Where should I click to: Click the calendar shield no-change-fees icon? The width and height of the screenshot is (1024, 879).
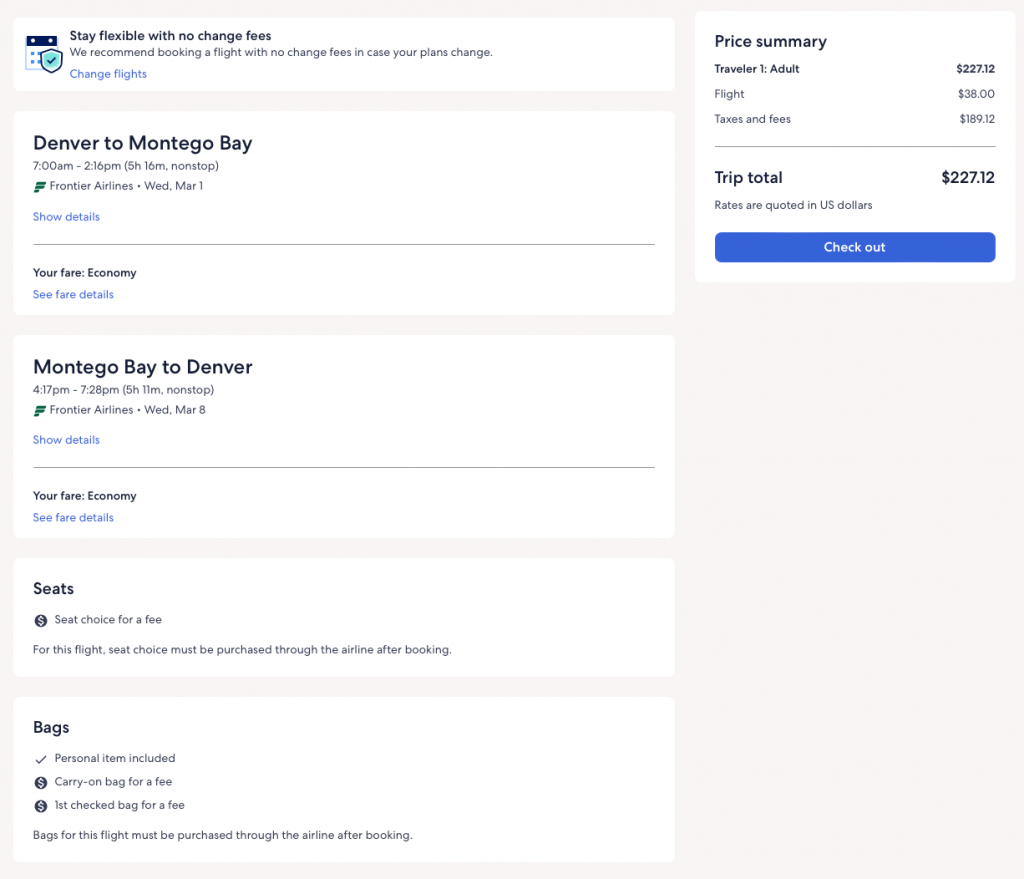coord(43,53)
